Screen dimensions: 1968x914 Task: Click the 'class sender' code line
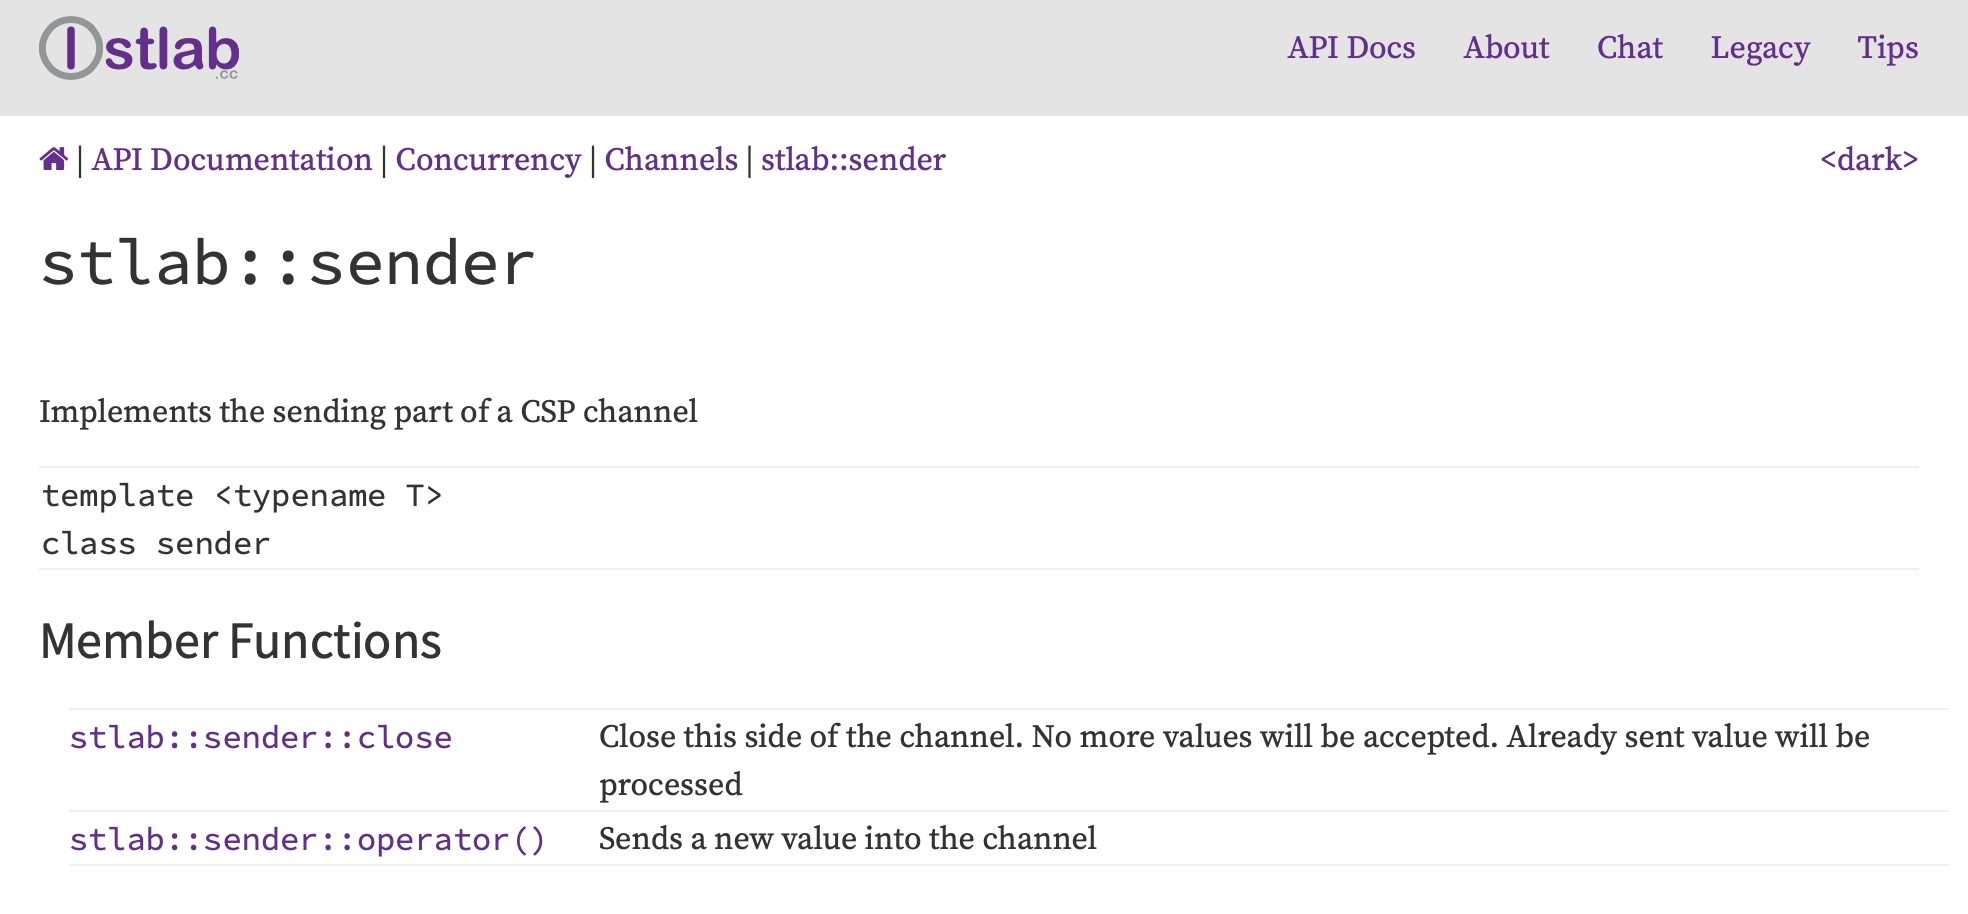(156, 544)
